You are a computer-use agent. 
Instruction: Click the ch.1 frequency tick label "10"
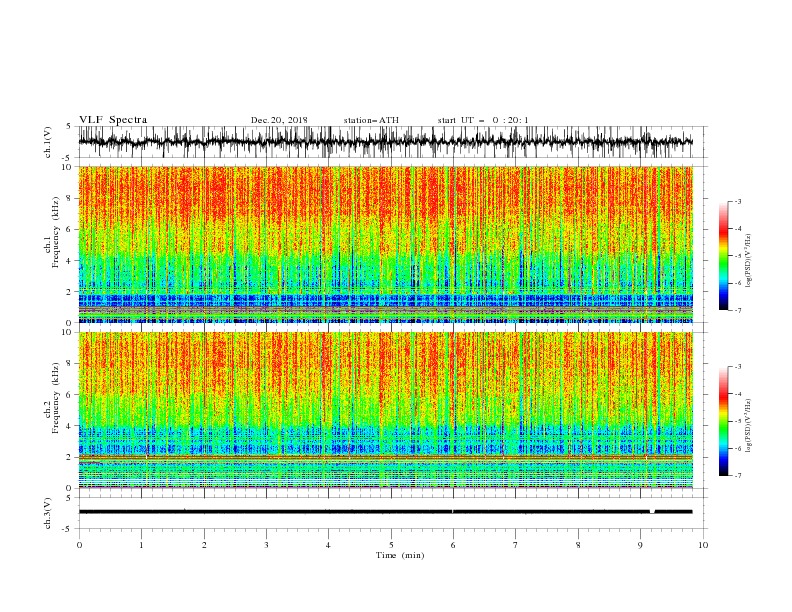click(68, 167)
